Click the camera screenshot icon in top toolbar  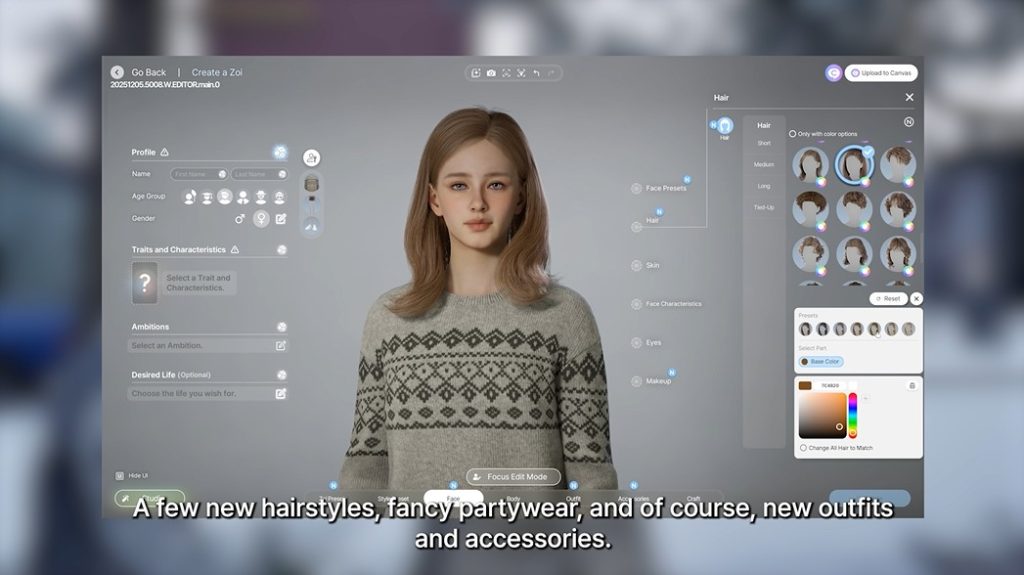pos(491,73)
